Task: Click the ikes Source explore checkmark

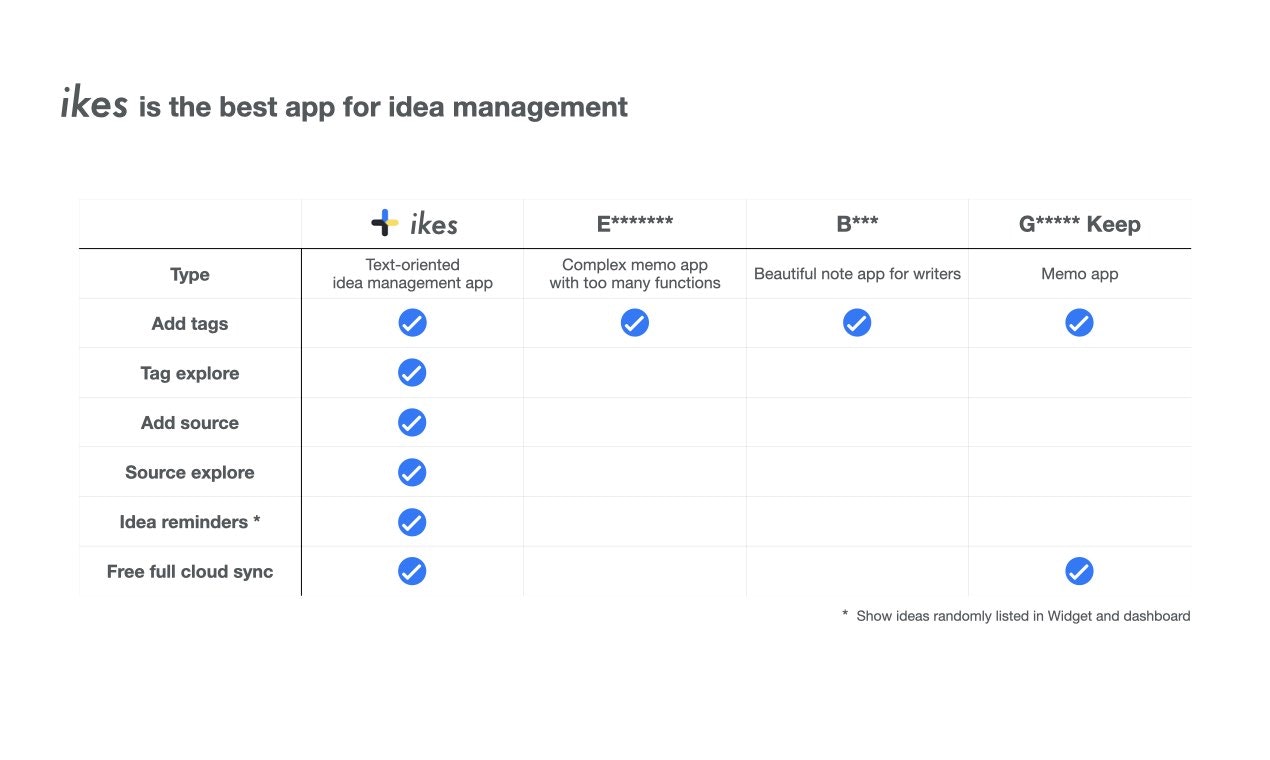Action: (x=412, y=472)
